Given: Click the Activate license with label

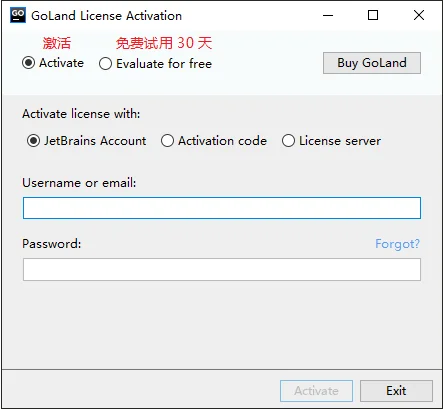Looking at the screenshot, I should 81,114.
